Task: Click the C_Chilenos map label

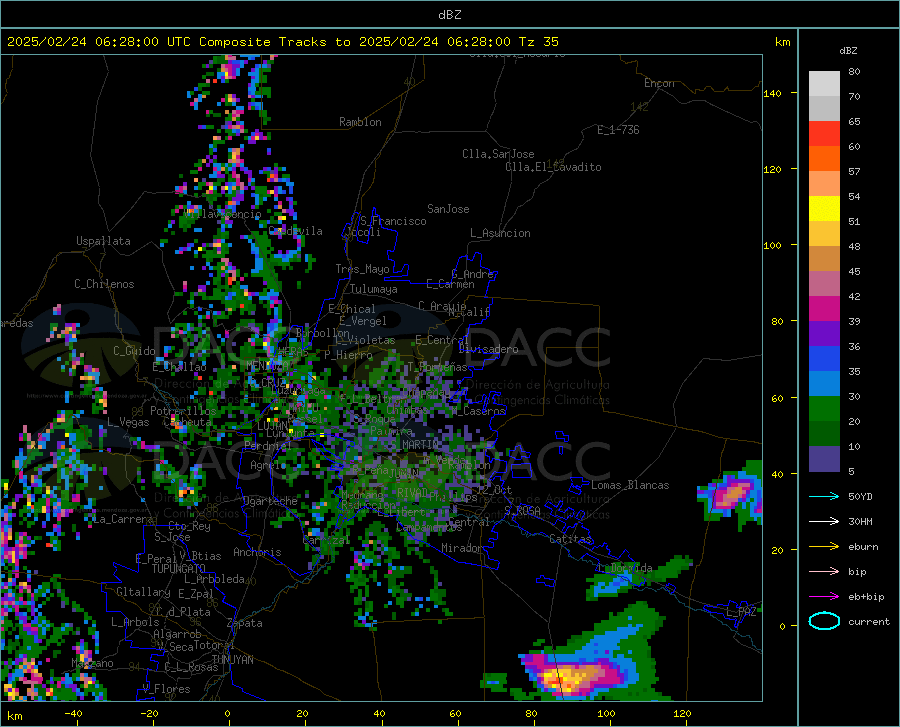Action: [104, 284]
